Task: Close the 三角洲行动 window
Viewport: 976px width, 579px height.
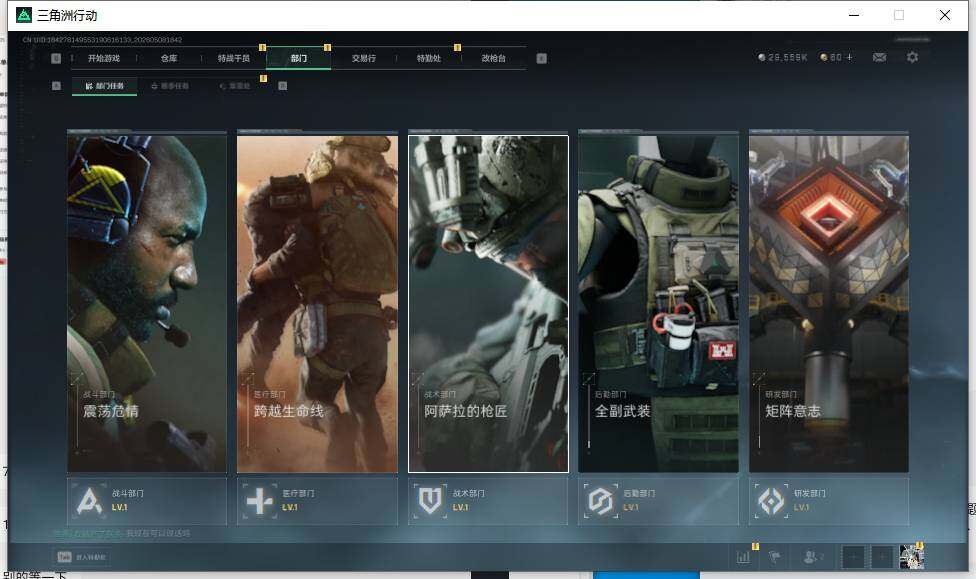Action: 945,15
